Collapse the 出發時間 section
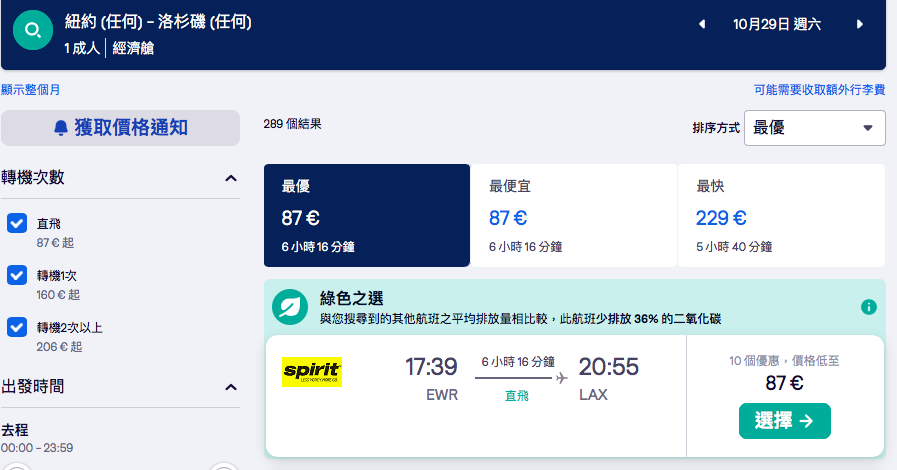The width and height of the screenshot is (897, 470). [231, 386]
